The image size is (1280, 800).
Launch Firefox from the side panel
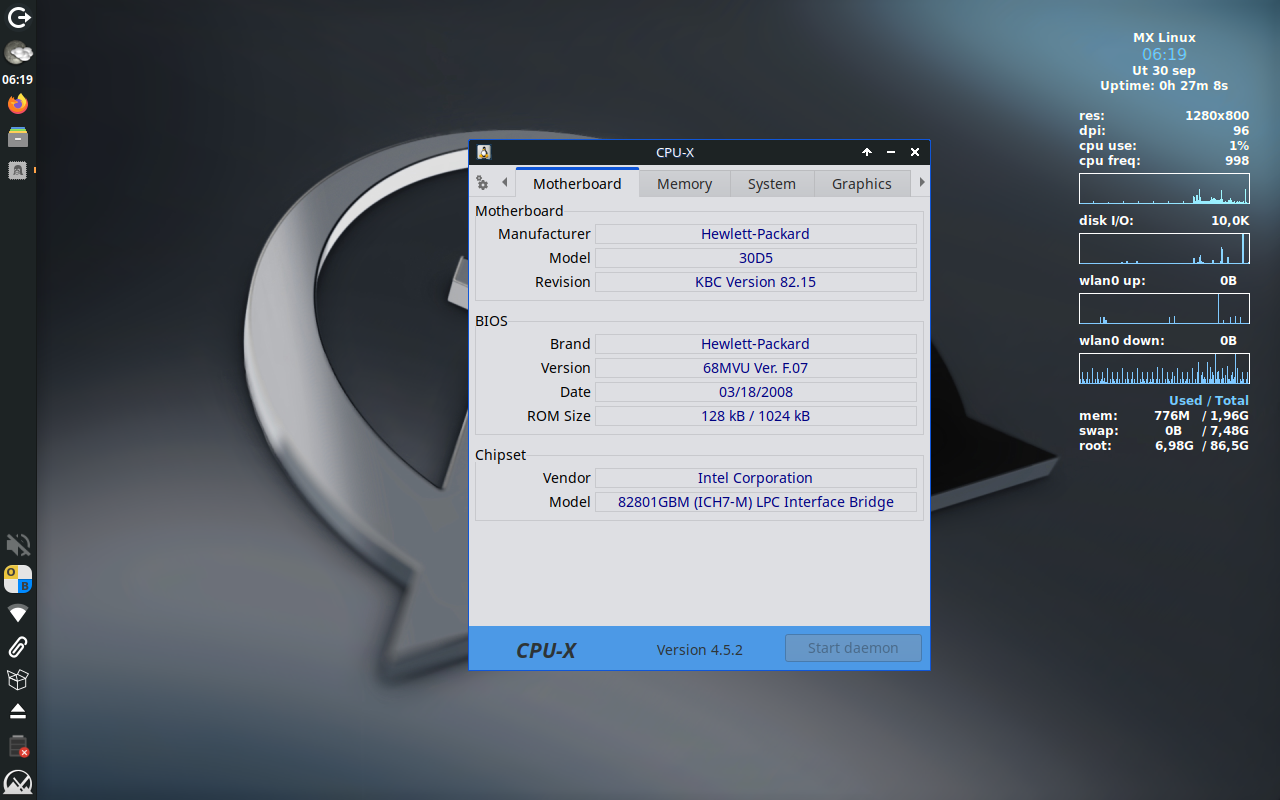pyautogui.click(x=18, y=104)
